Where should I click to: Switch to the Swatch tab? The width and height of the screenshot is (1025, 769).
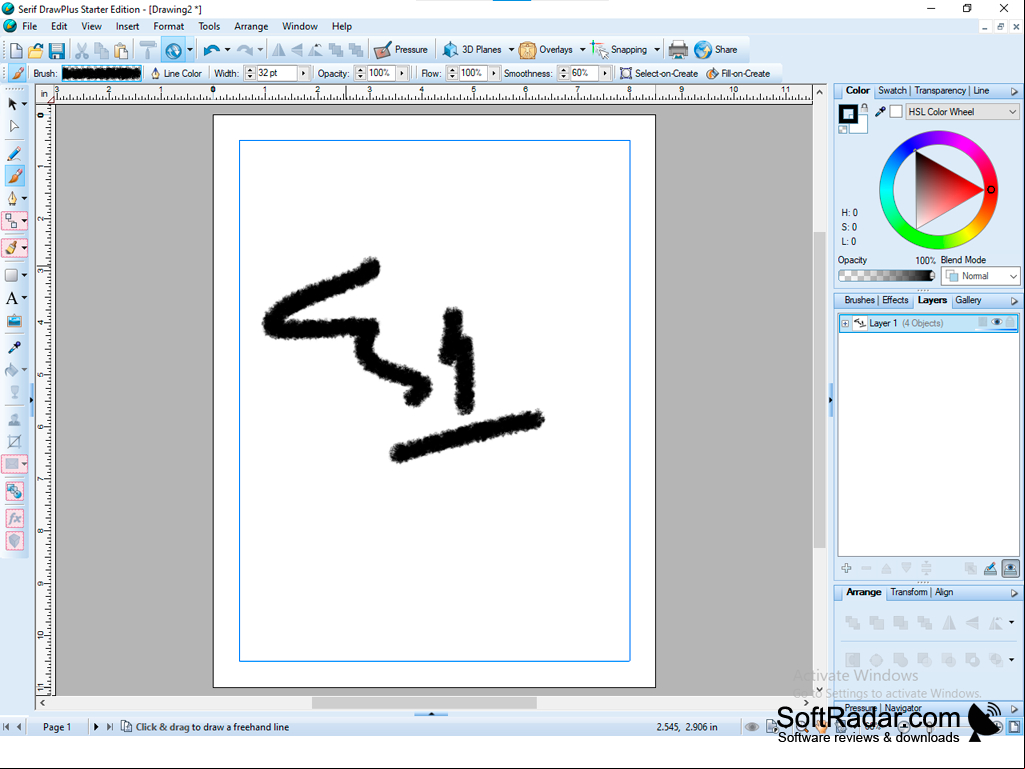pyautogui.click(x=892, y=90)
